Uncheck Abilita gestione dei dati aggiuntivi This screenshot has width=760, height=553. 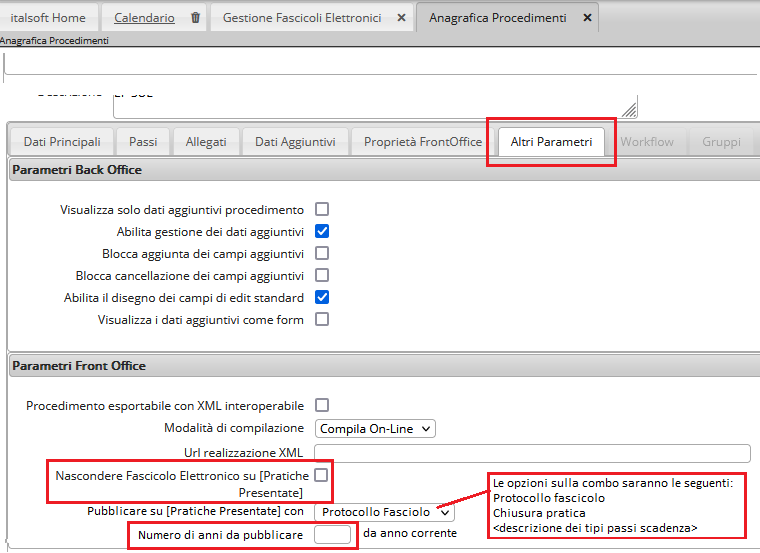point(322,231)
